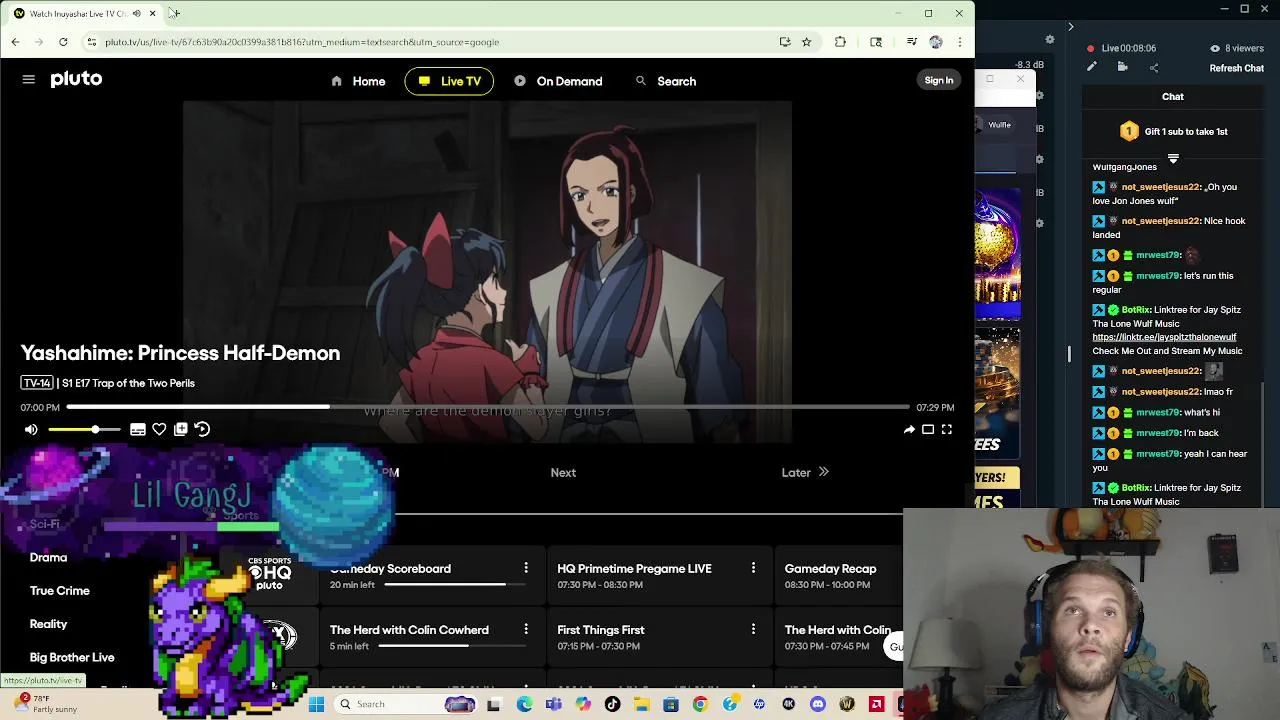Image resolution: width=1280 pixels, height=720 pixels.
Task: Go back in the browser
Action: [x=15, y=42]
